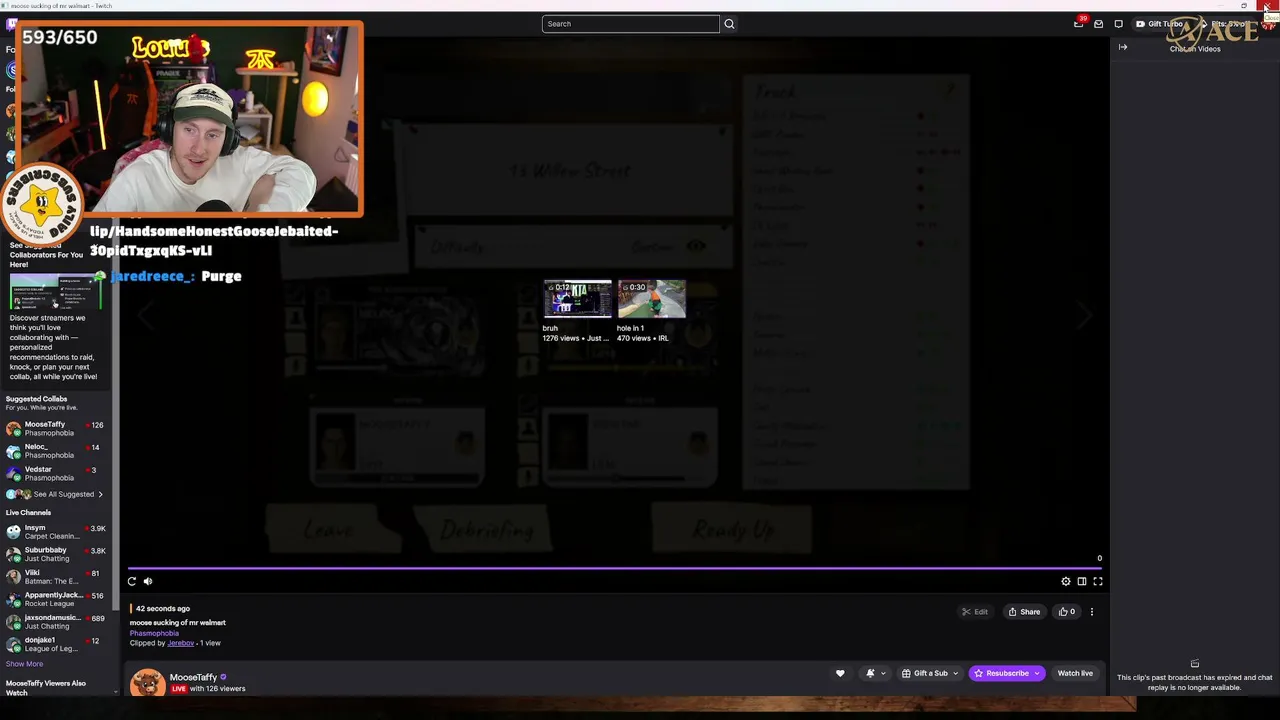Restore down the browser window

tap(1244, 6)
